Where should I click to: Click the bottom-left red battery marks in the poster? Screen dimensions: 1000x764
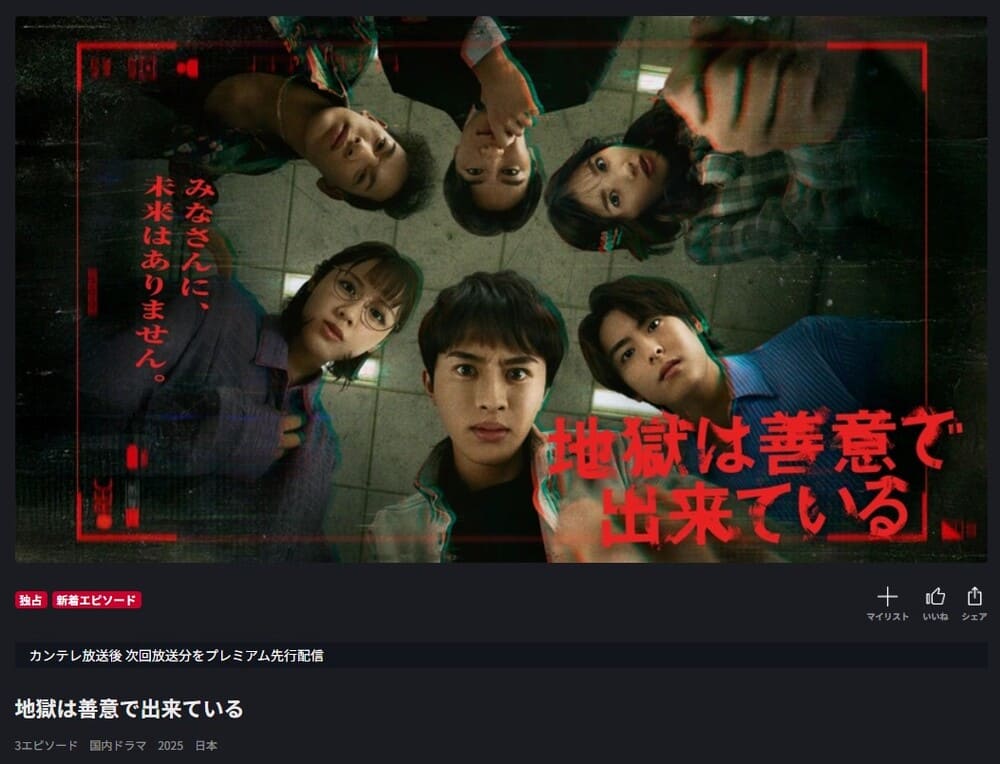(x=119, y=488)
